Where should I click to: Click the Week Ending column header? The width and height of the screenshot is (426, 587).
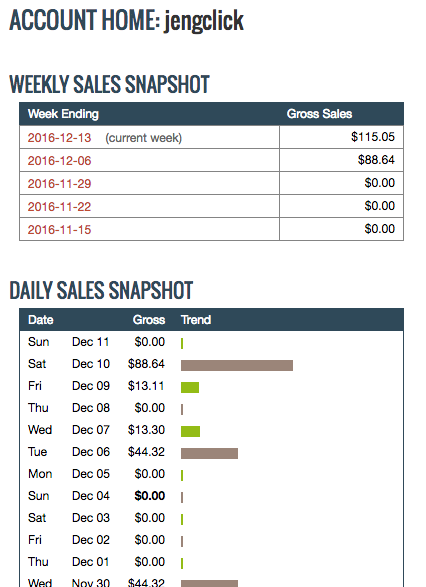pos(63,114)
